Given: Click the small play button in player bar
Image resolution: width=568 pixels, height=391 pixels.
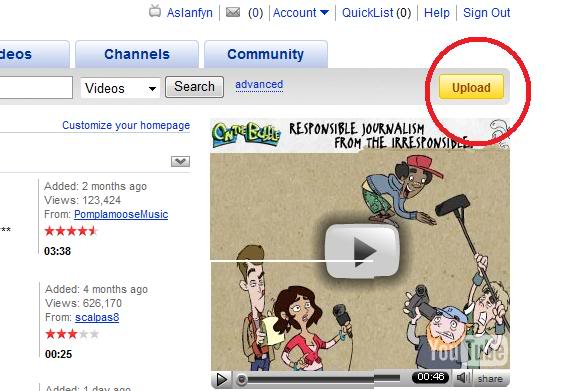Looking at the screenshot, I should coord(222,379).
